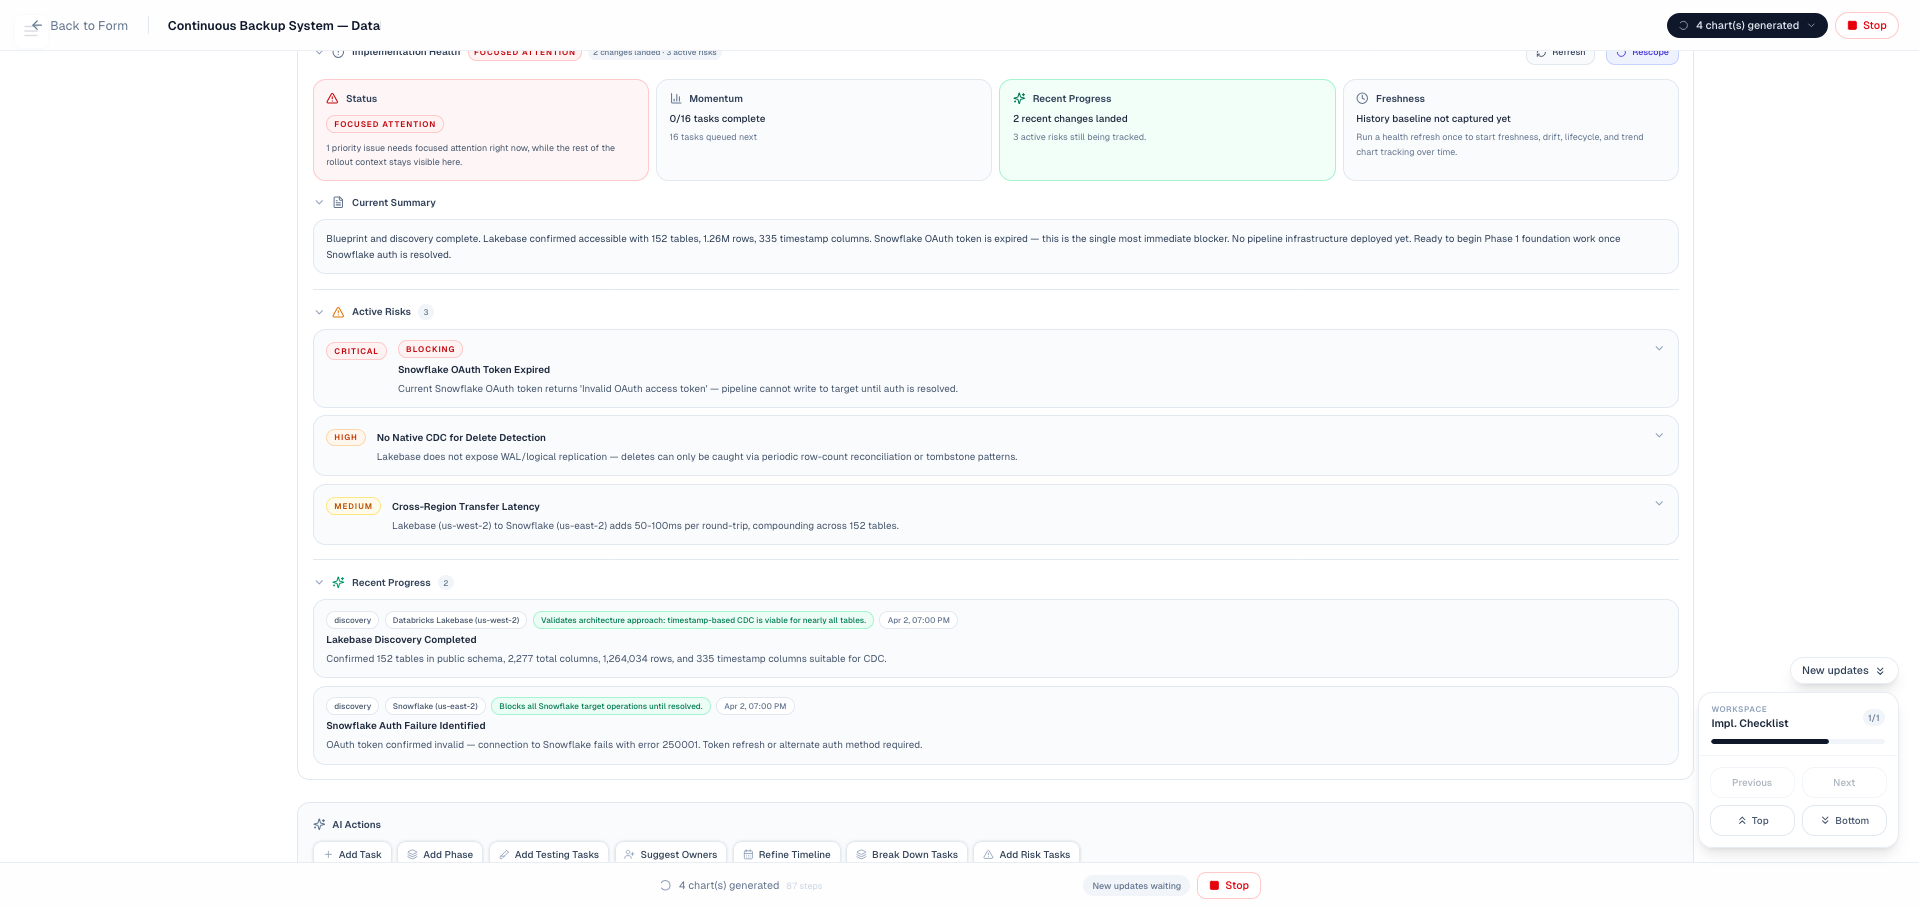This screenshot has height=908, width=1920.
Task: Open the 4 chart(s) generated dropdown in header
Action: [1747, 26]
